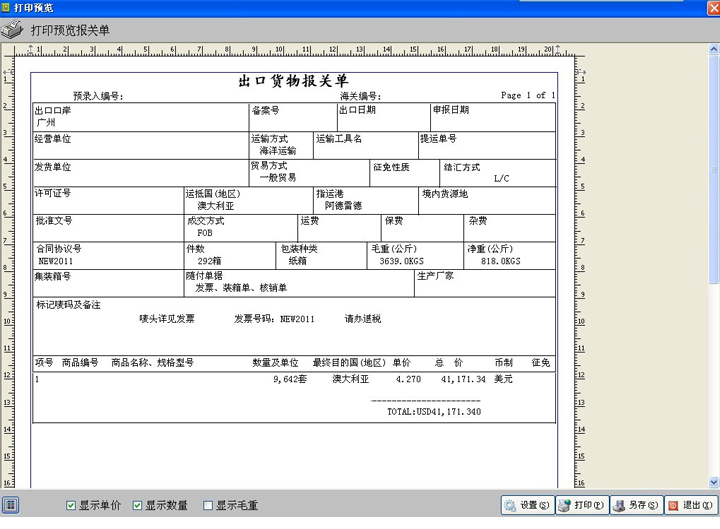
Task: Click the 许可证号 label
Action: (x=53, y=193)
